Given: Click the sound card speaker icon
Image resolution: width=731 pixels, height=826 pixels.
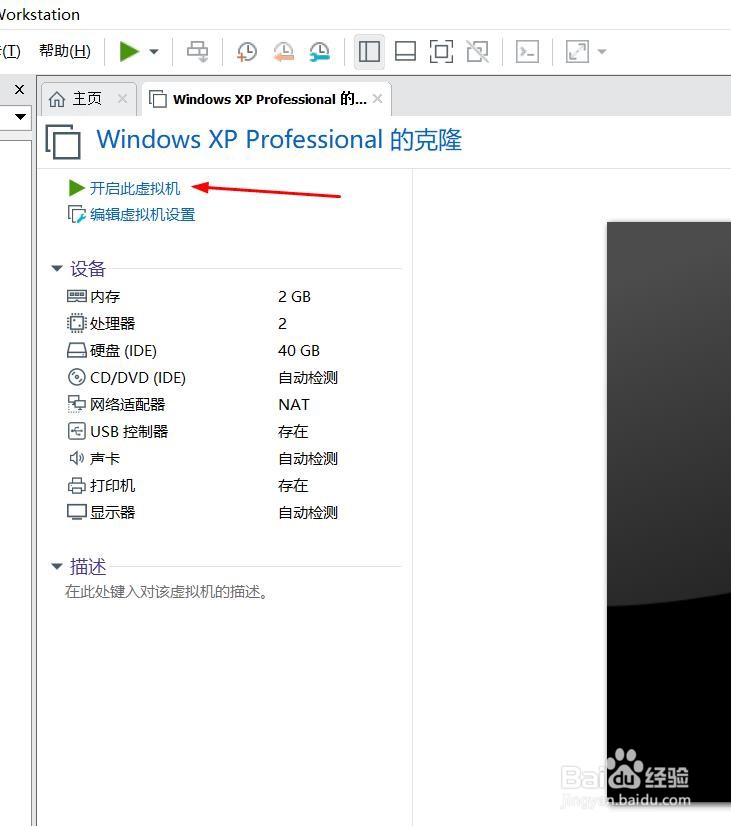Looking at the screenshot, I should [x=76, y=458].
